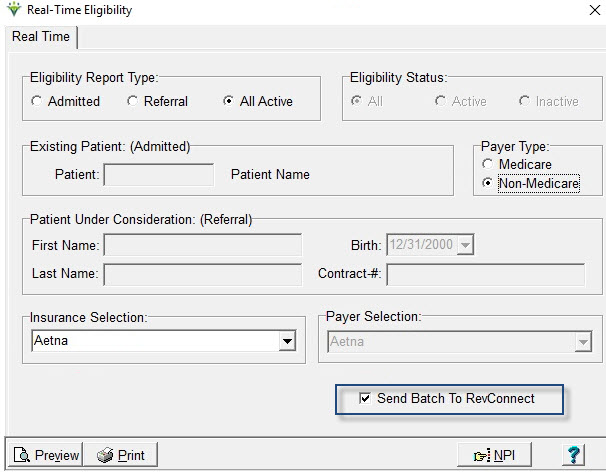This screenshot has width=606, height=473.
Task: Click the First Name text field
Action: (203, 245)
